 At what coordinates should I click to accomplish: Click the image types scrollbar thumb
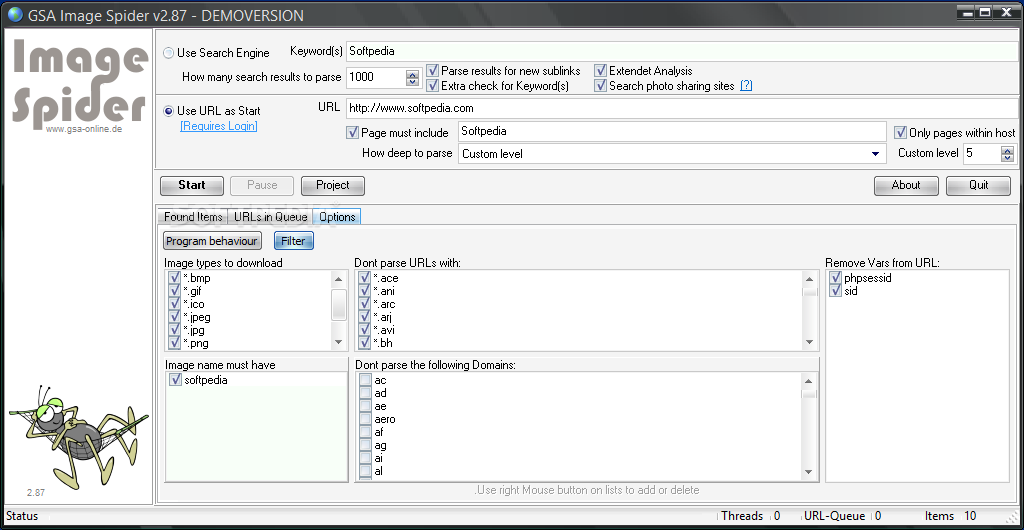[x=338, y=304]
